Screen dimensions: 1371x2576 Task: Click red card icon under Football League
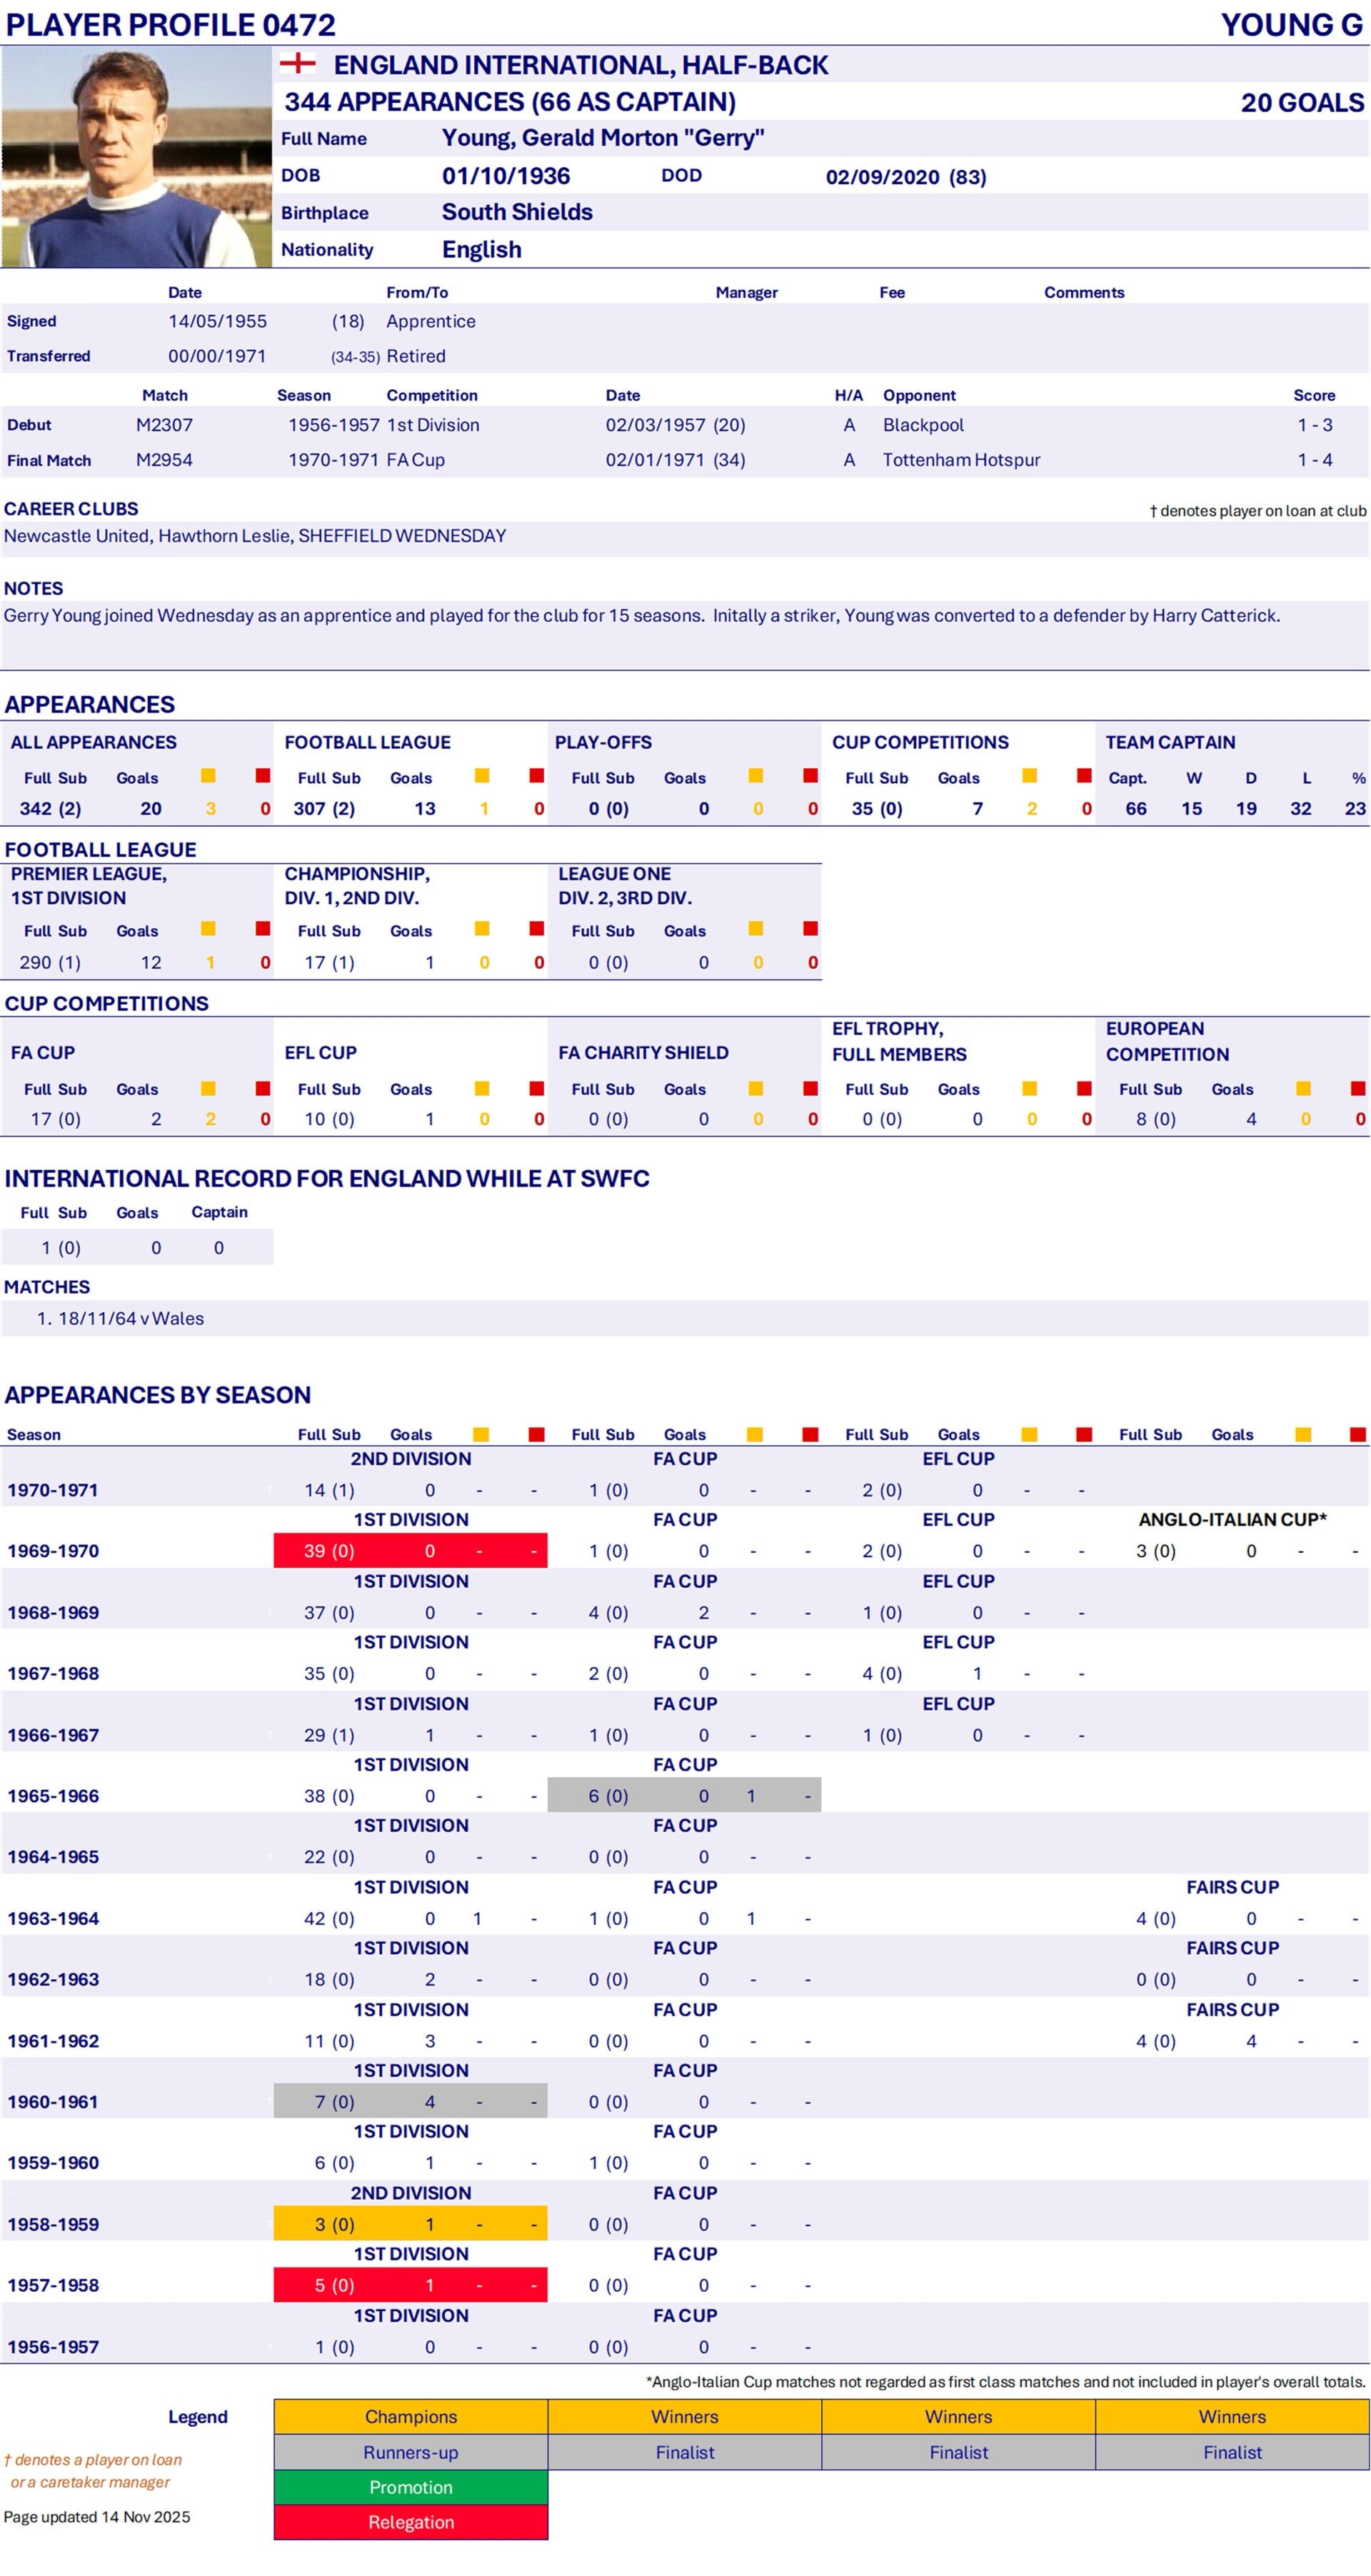537,776
